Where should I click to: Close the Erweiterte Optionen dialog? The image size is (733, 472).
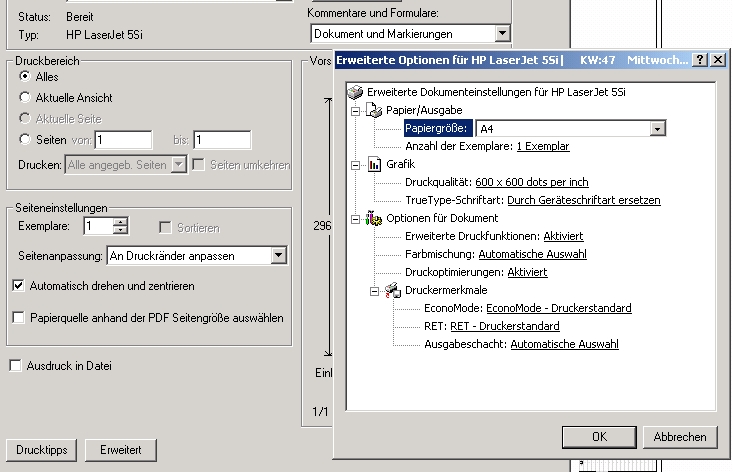[718, 60]
